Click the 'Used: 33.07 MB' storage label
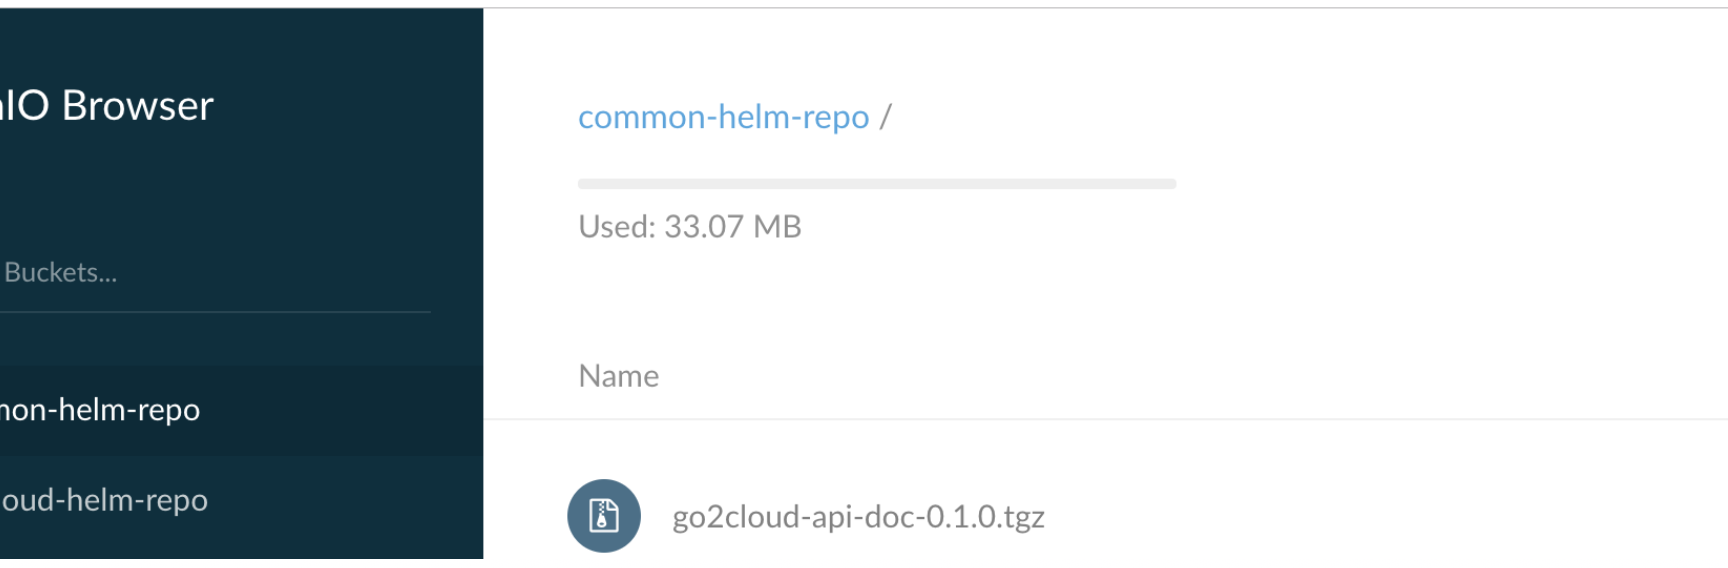Screen dimensions: 1728x568 tap(689, 227)
